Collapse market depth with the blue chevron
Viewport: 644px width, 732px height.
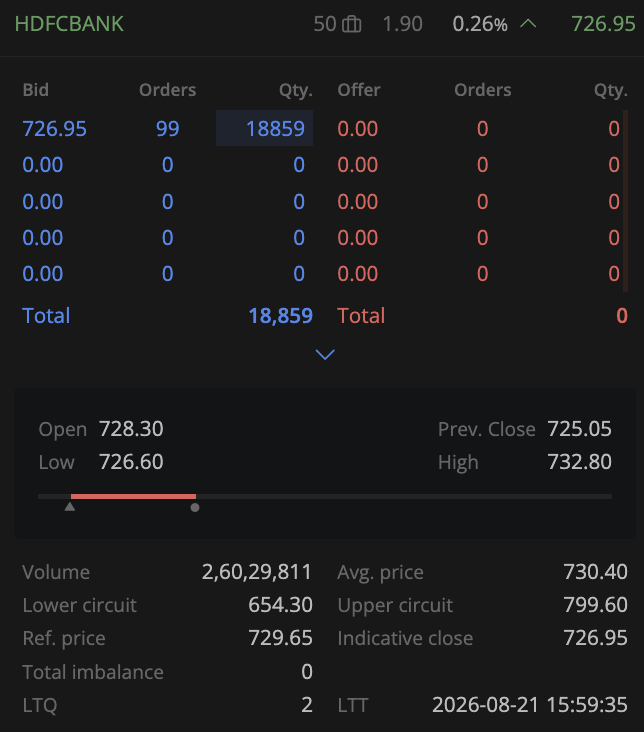coord(325,355)
